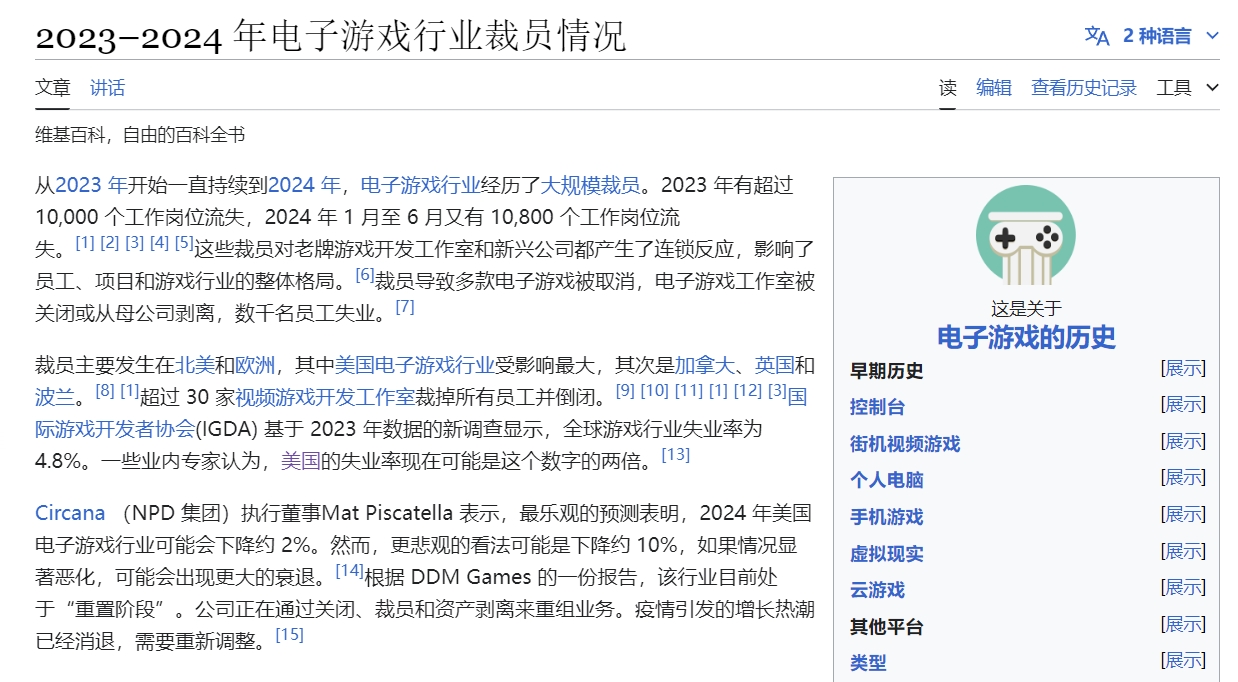Screen dimensions: 1238x682
Task: Open citation reference [2]
Action: (110, 243)
